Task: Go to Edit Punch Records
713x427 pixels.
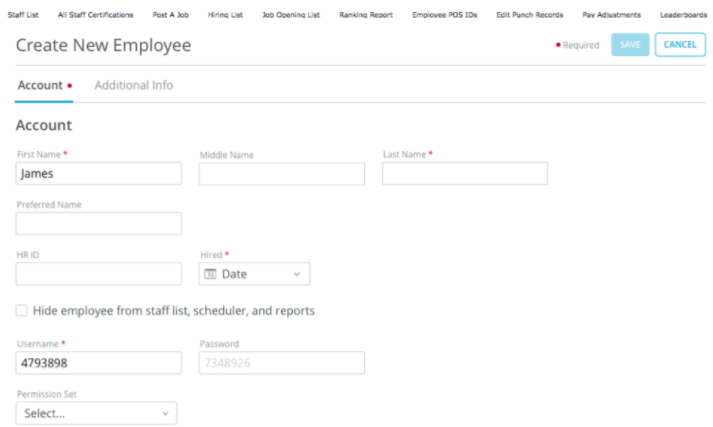Action: click(x=529, y=15)
